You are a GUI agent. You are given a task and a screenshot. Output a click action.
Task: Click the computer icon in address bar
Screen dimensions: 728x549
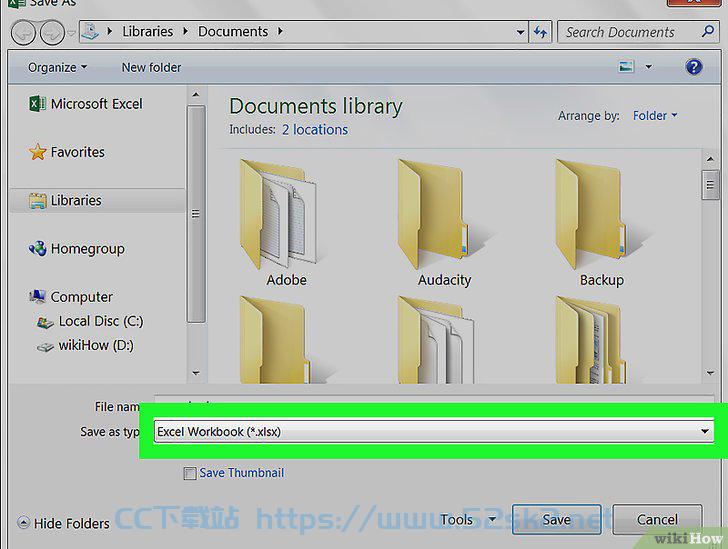pos(90,32)
